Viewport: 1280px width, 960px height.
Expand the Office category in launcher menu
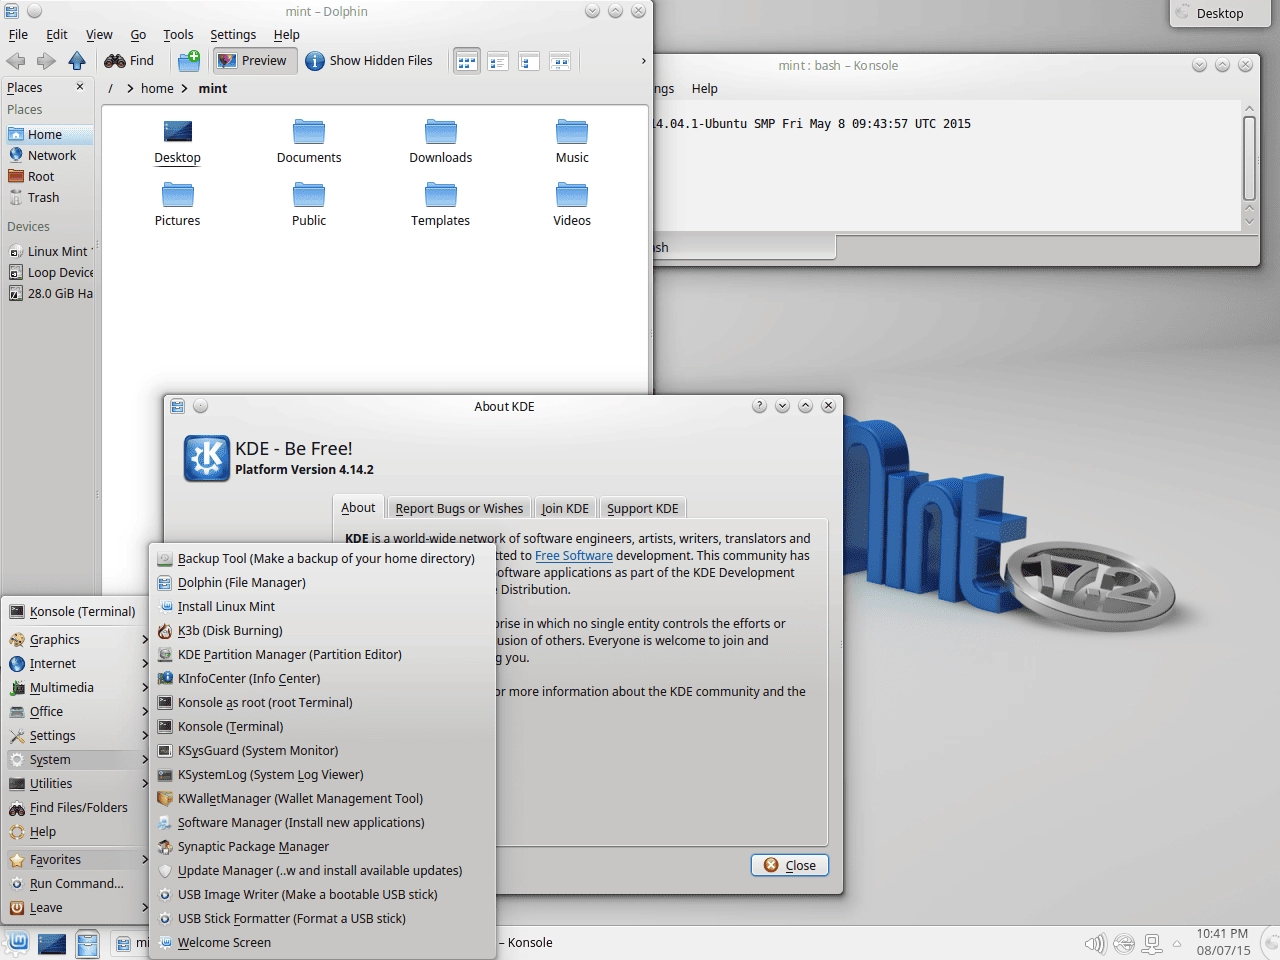click(x=77, y=711)
